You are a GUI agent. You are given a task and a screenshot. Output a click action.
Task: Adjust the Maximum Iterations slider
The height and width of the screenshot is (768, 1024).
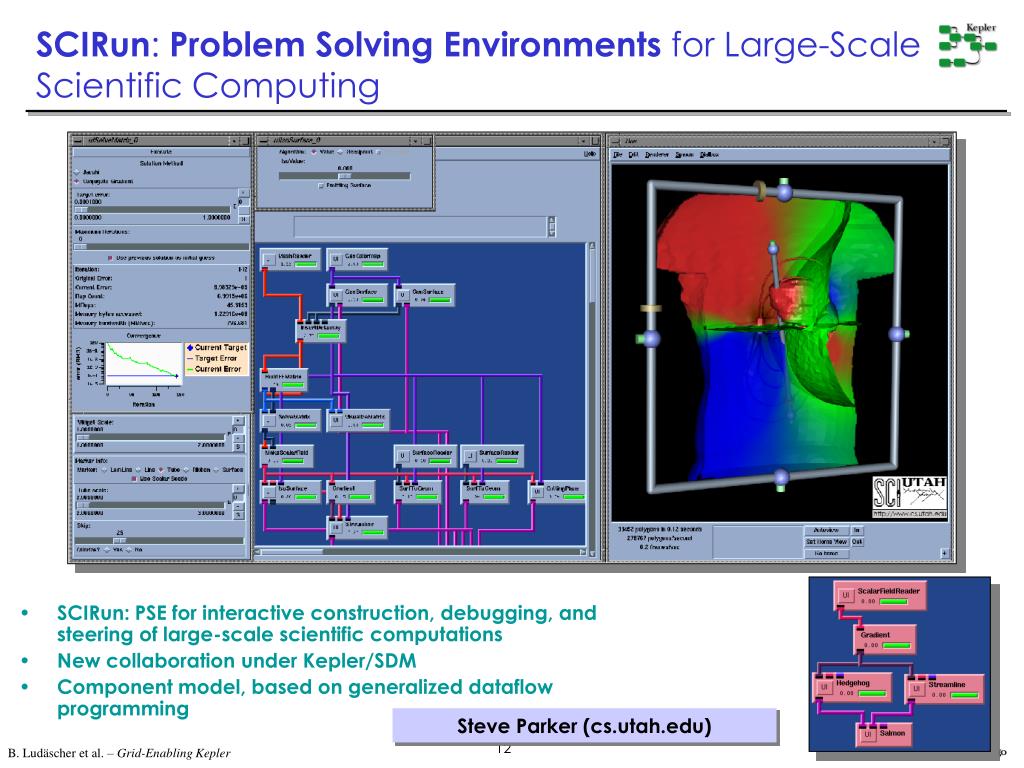tap(161, 247)
